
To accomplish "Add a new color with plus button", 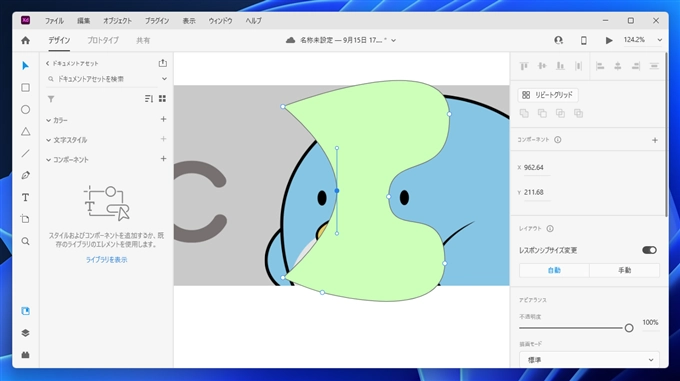I will [163, 119].
